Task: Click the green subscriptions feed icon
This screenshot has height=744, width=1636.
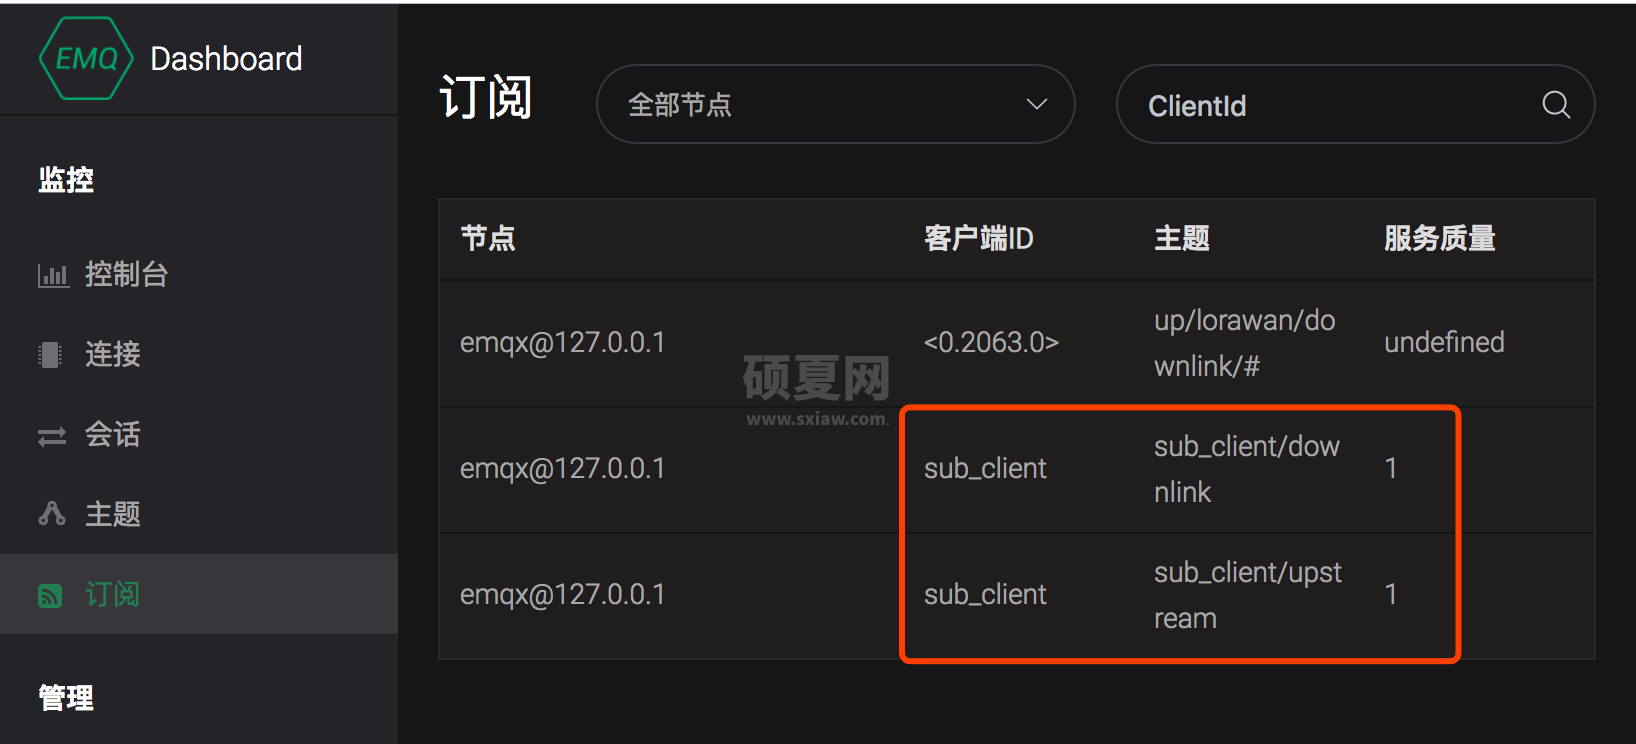Action: [50, 596]
